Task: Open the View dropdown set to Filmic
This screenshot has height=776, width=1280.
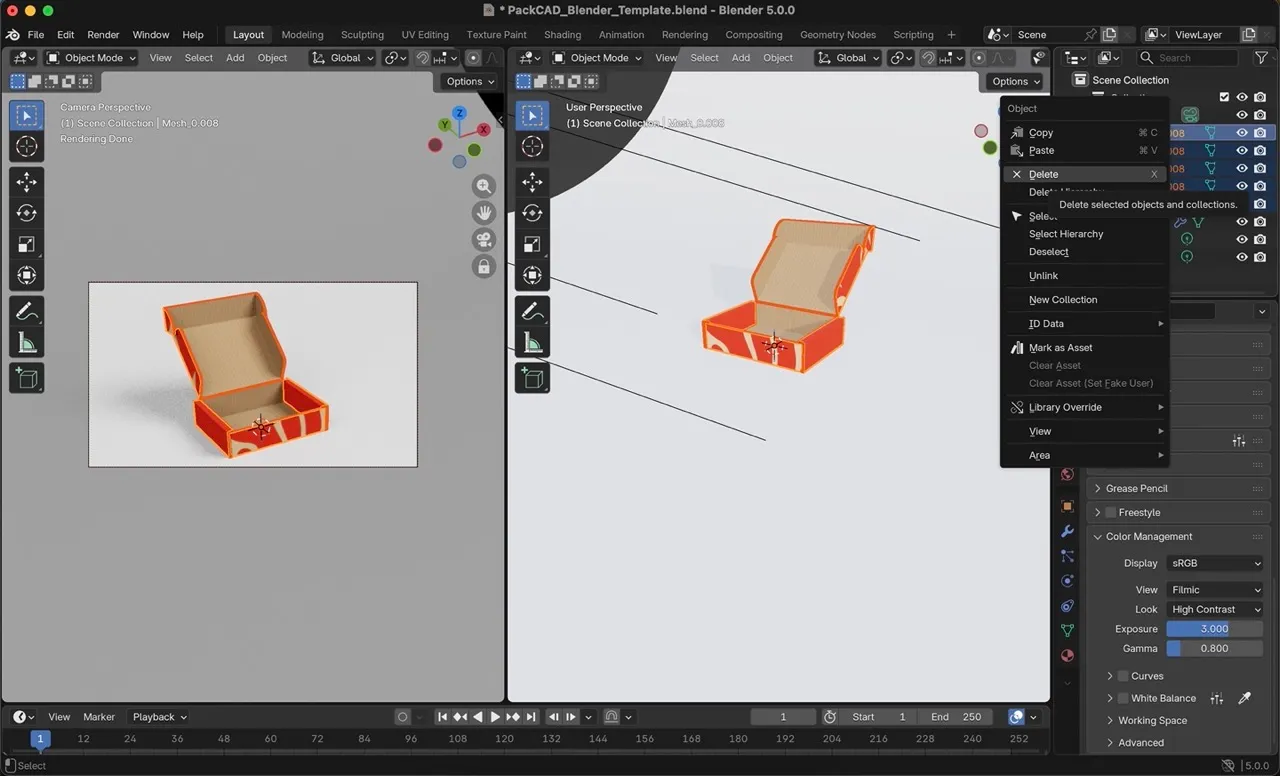Action: (1214, 589)
